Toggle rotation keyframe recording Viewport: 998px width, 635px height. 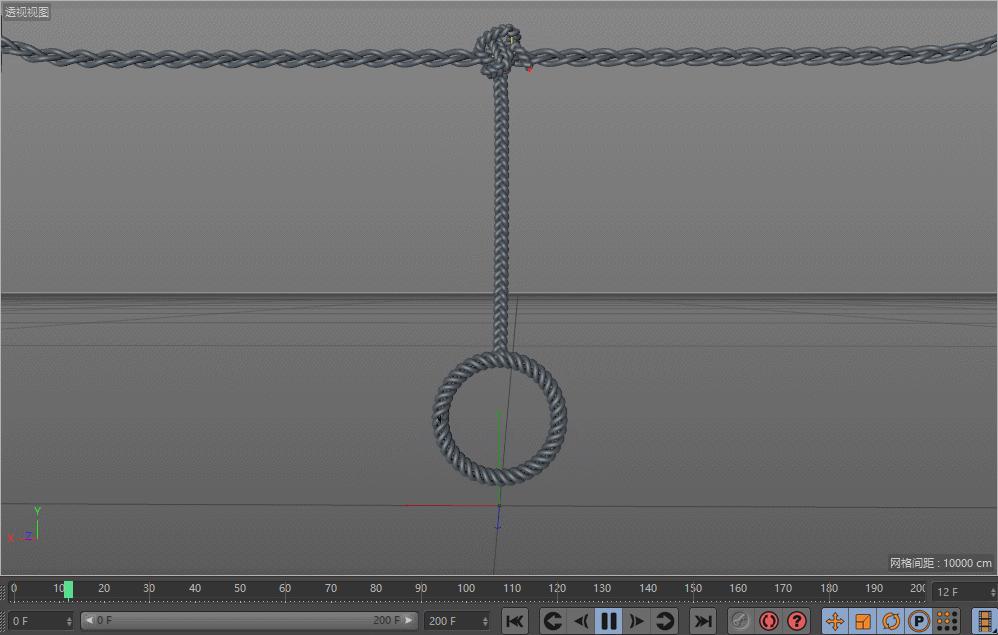tap(890, 620)
